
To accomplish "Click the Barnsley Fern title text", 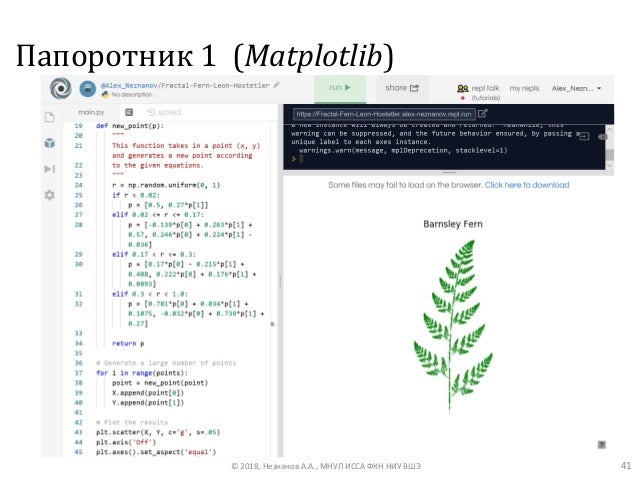I will [x=452, y=224].
